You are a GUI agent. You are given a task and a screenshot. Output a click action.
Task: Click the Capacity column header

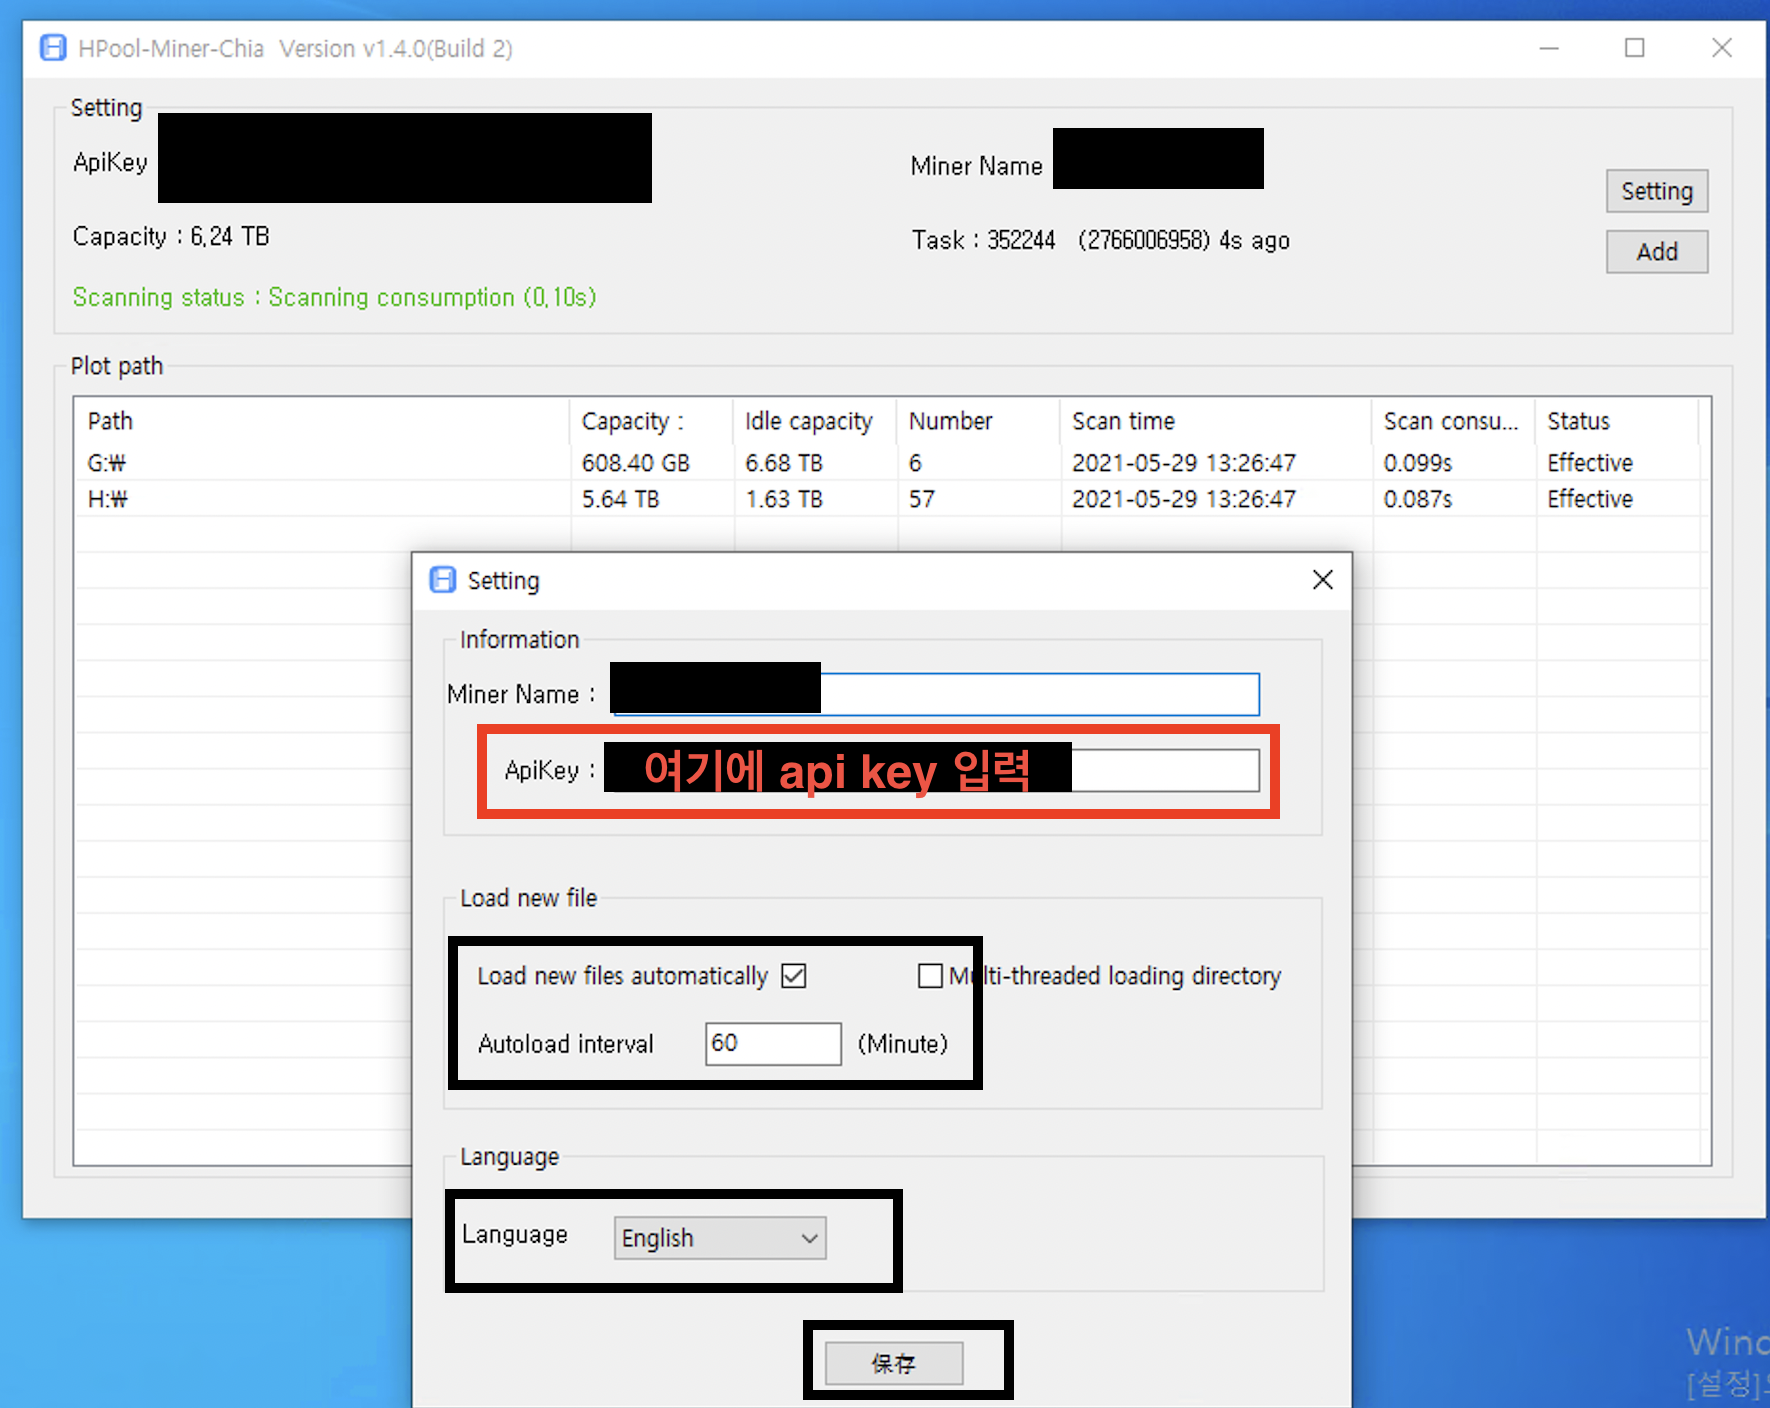[651, 421]
